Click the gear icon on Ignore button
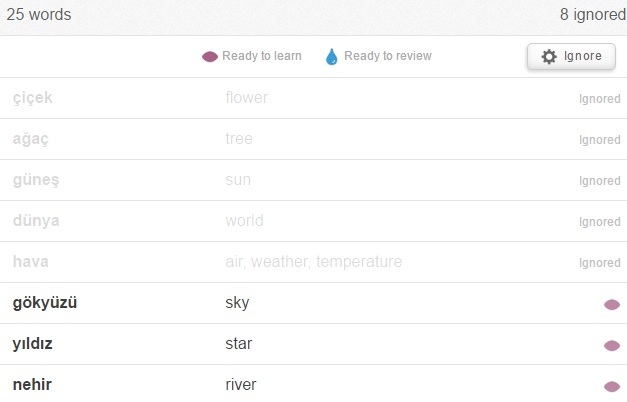Viewport: 627px width, 402px height. [549, 56]
